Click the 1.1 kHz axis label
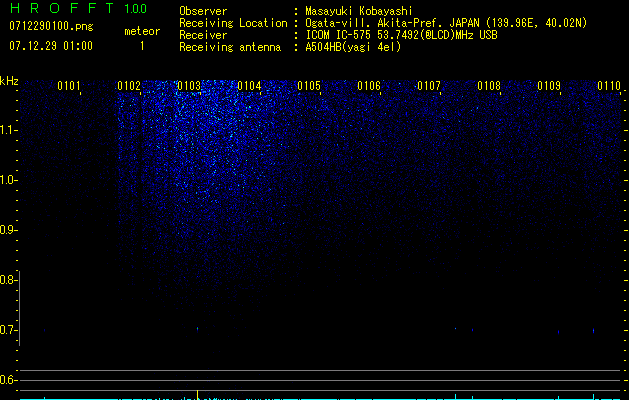The image size is (629, 400). [x=7, y=130]
